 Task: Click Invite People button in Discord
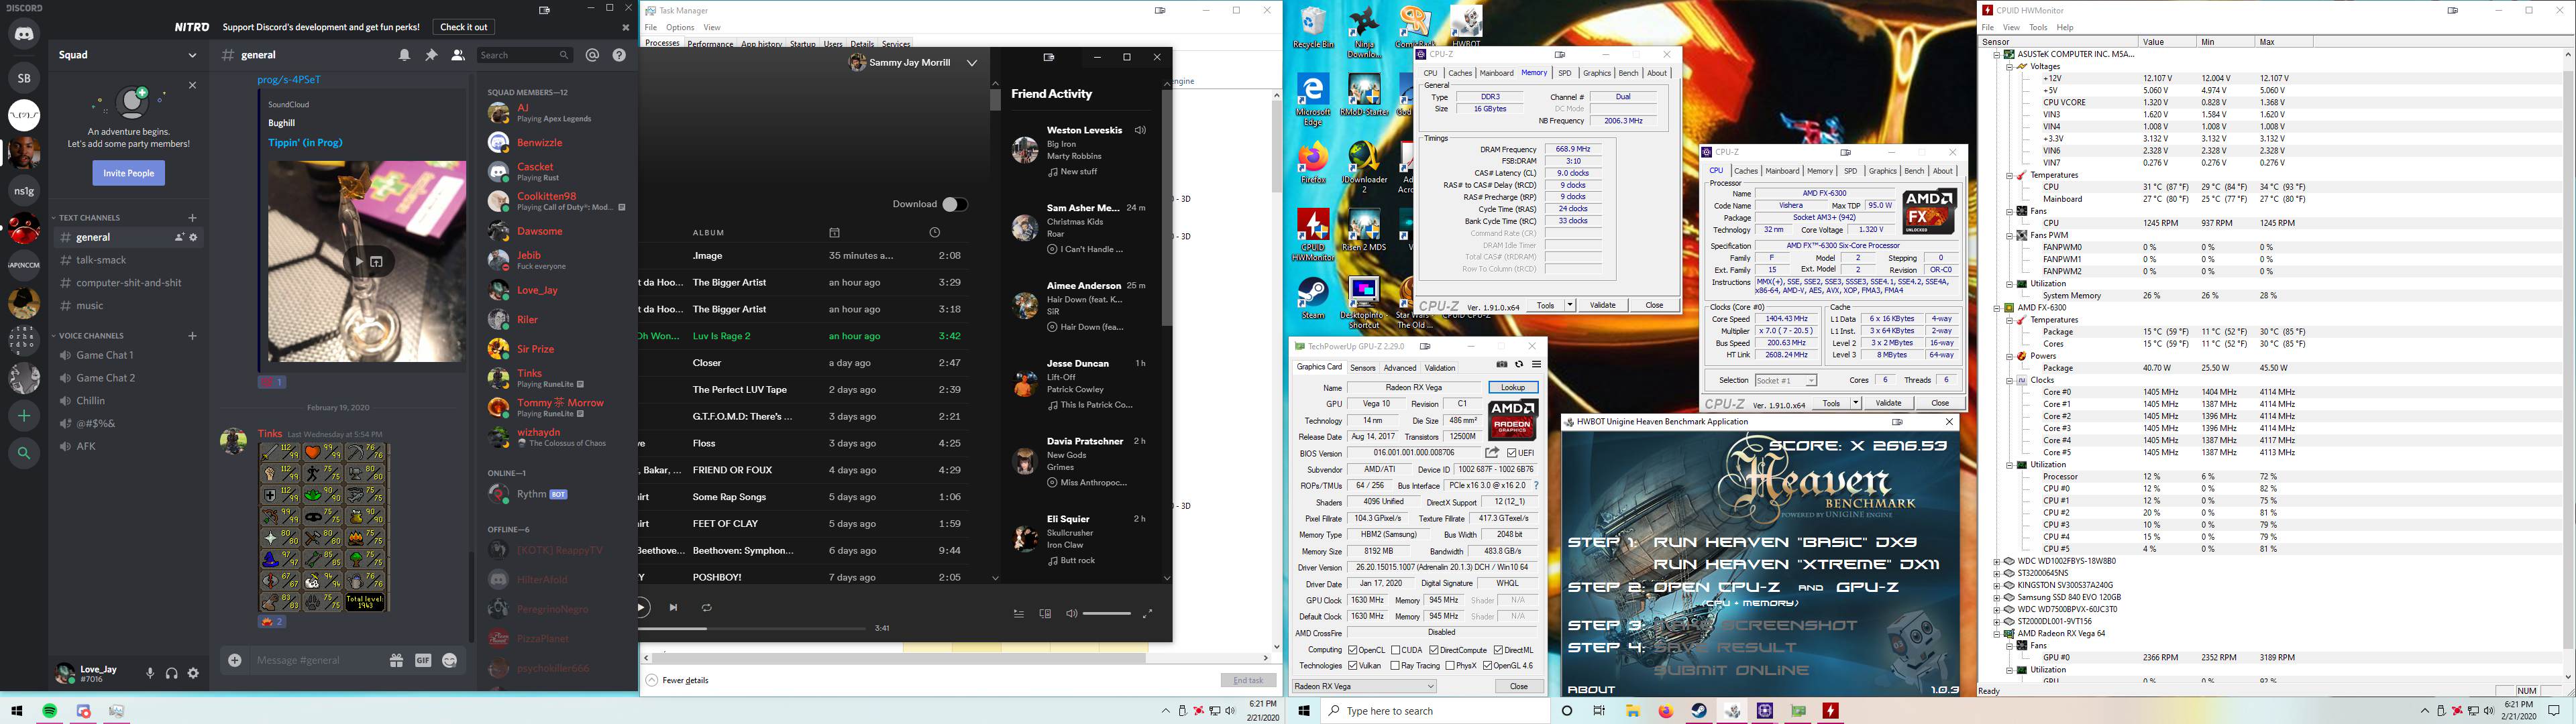point(129,173)
